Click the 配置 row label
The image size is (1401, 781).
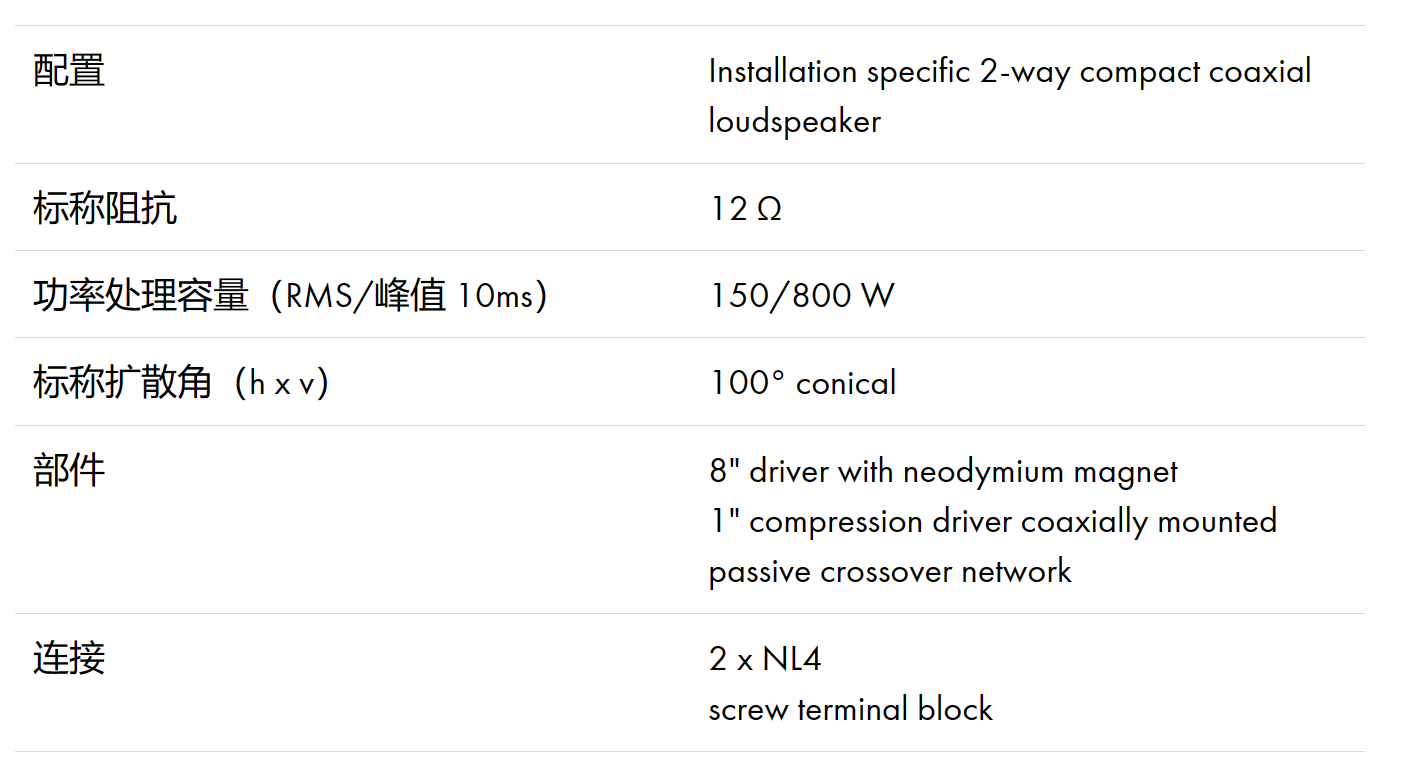click(69, 71)
